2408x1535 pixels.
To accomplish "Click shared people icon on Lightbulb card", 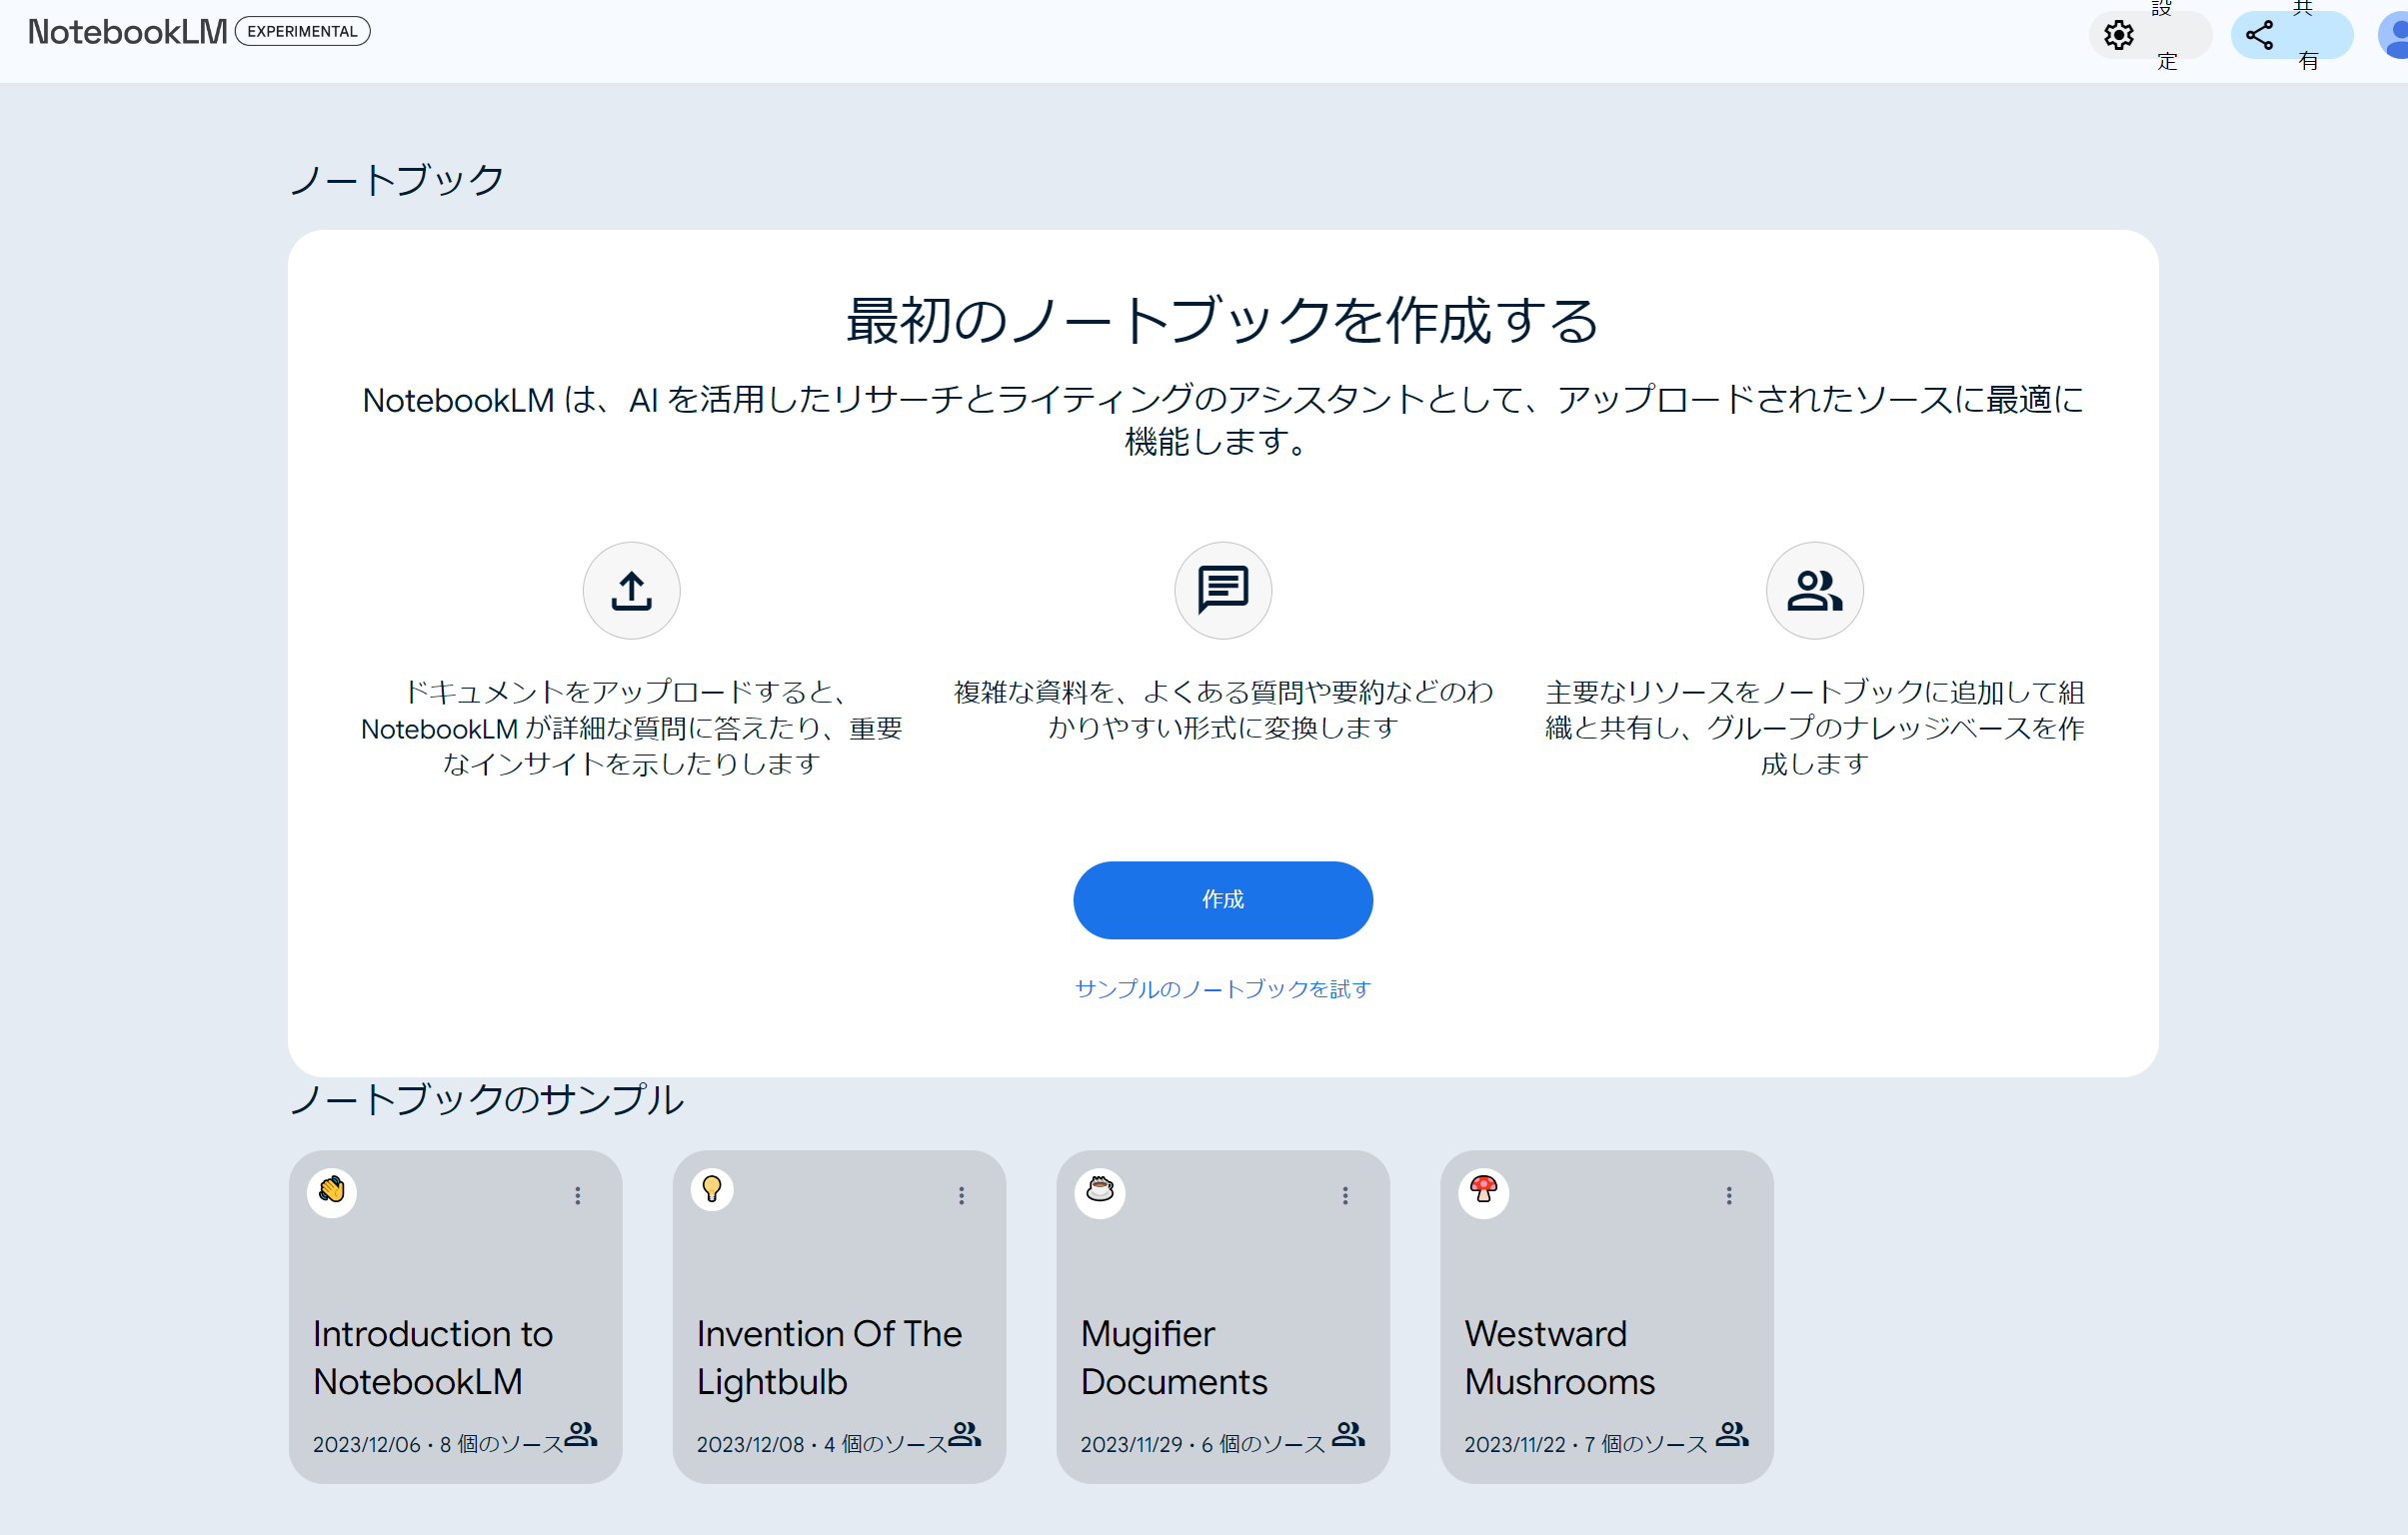I will pyautogui.click(x=964, y=1434).
